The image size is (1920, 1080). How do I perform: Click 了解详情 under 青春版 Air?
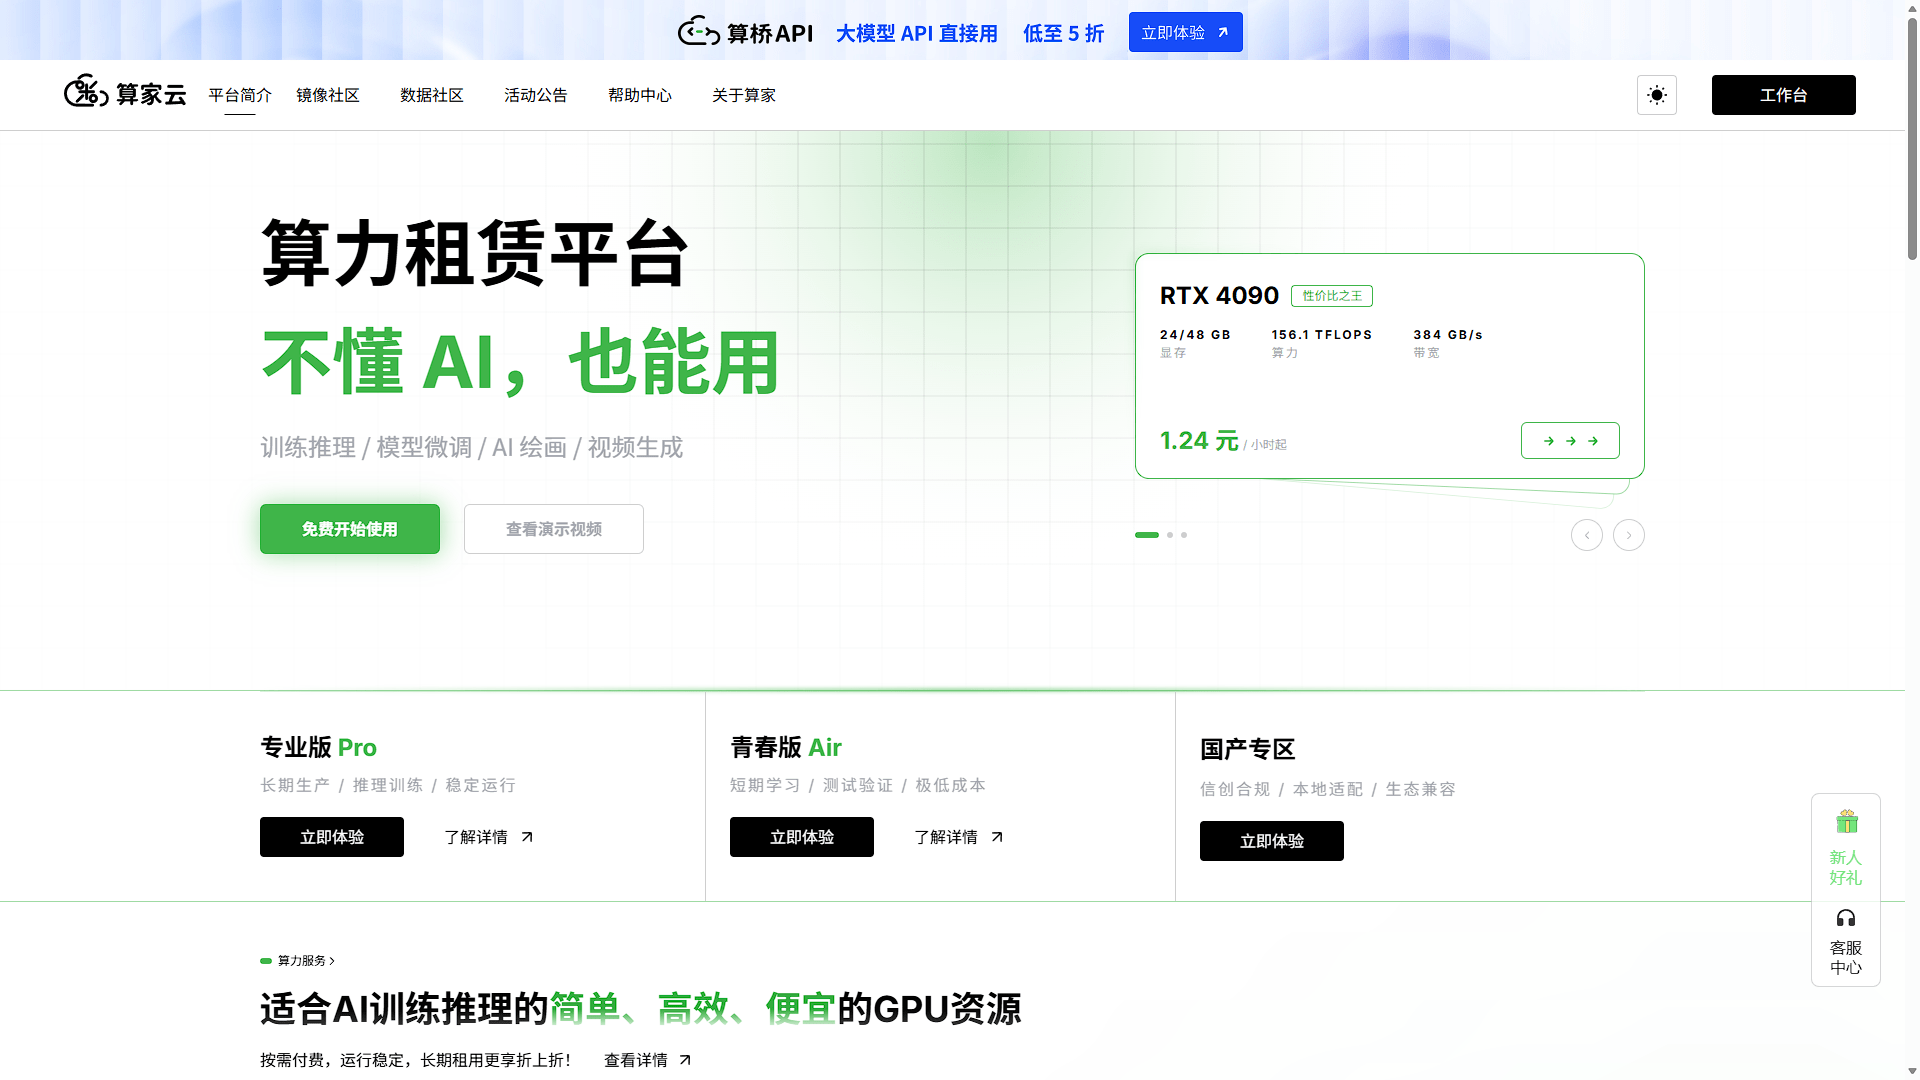click(x=959, y=837)
